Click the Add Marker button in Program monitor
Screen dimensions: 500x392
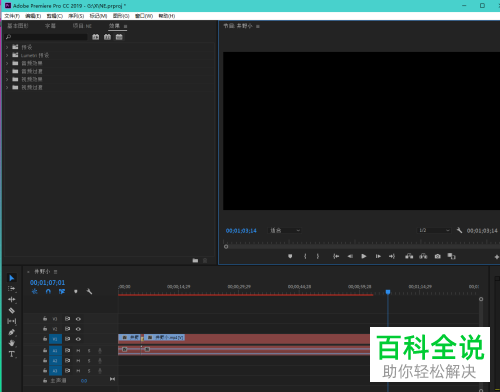[290, 256]
